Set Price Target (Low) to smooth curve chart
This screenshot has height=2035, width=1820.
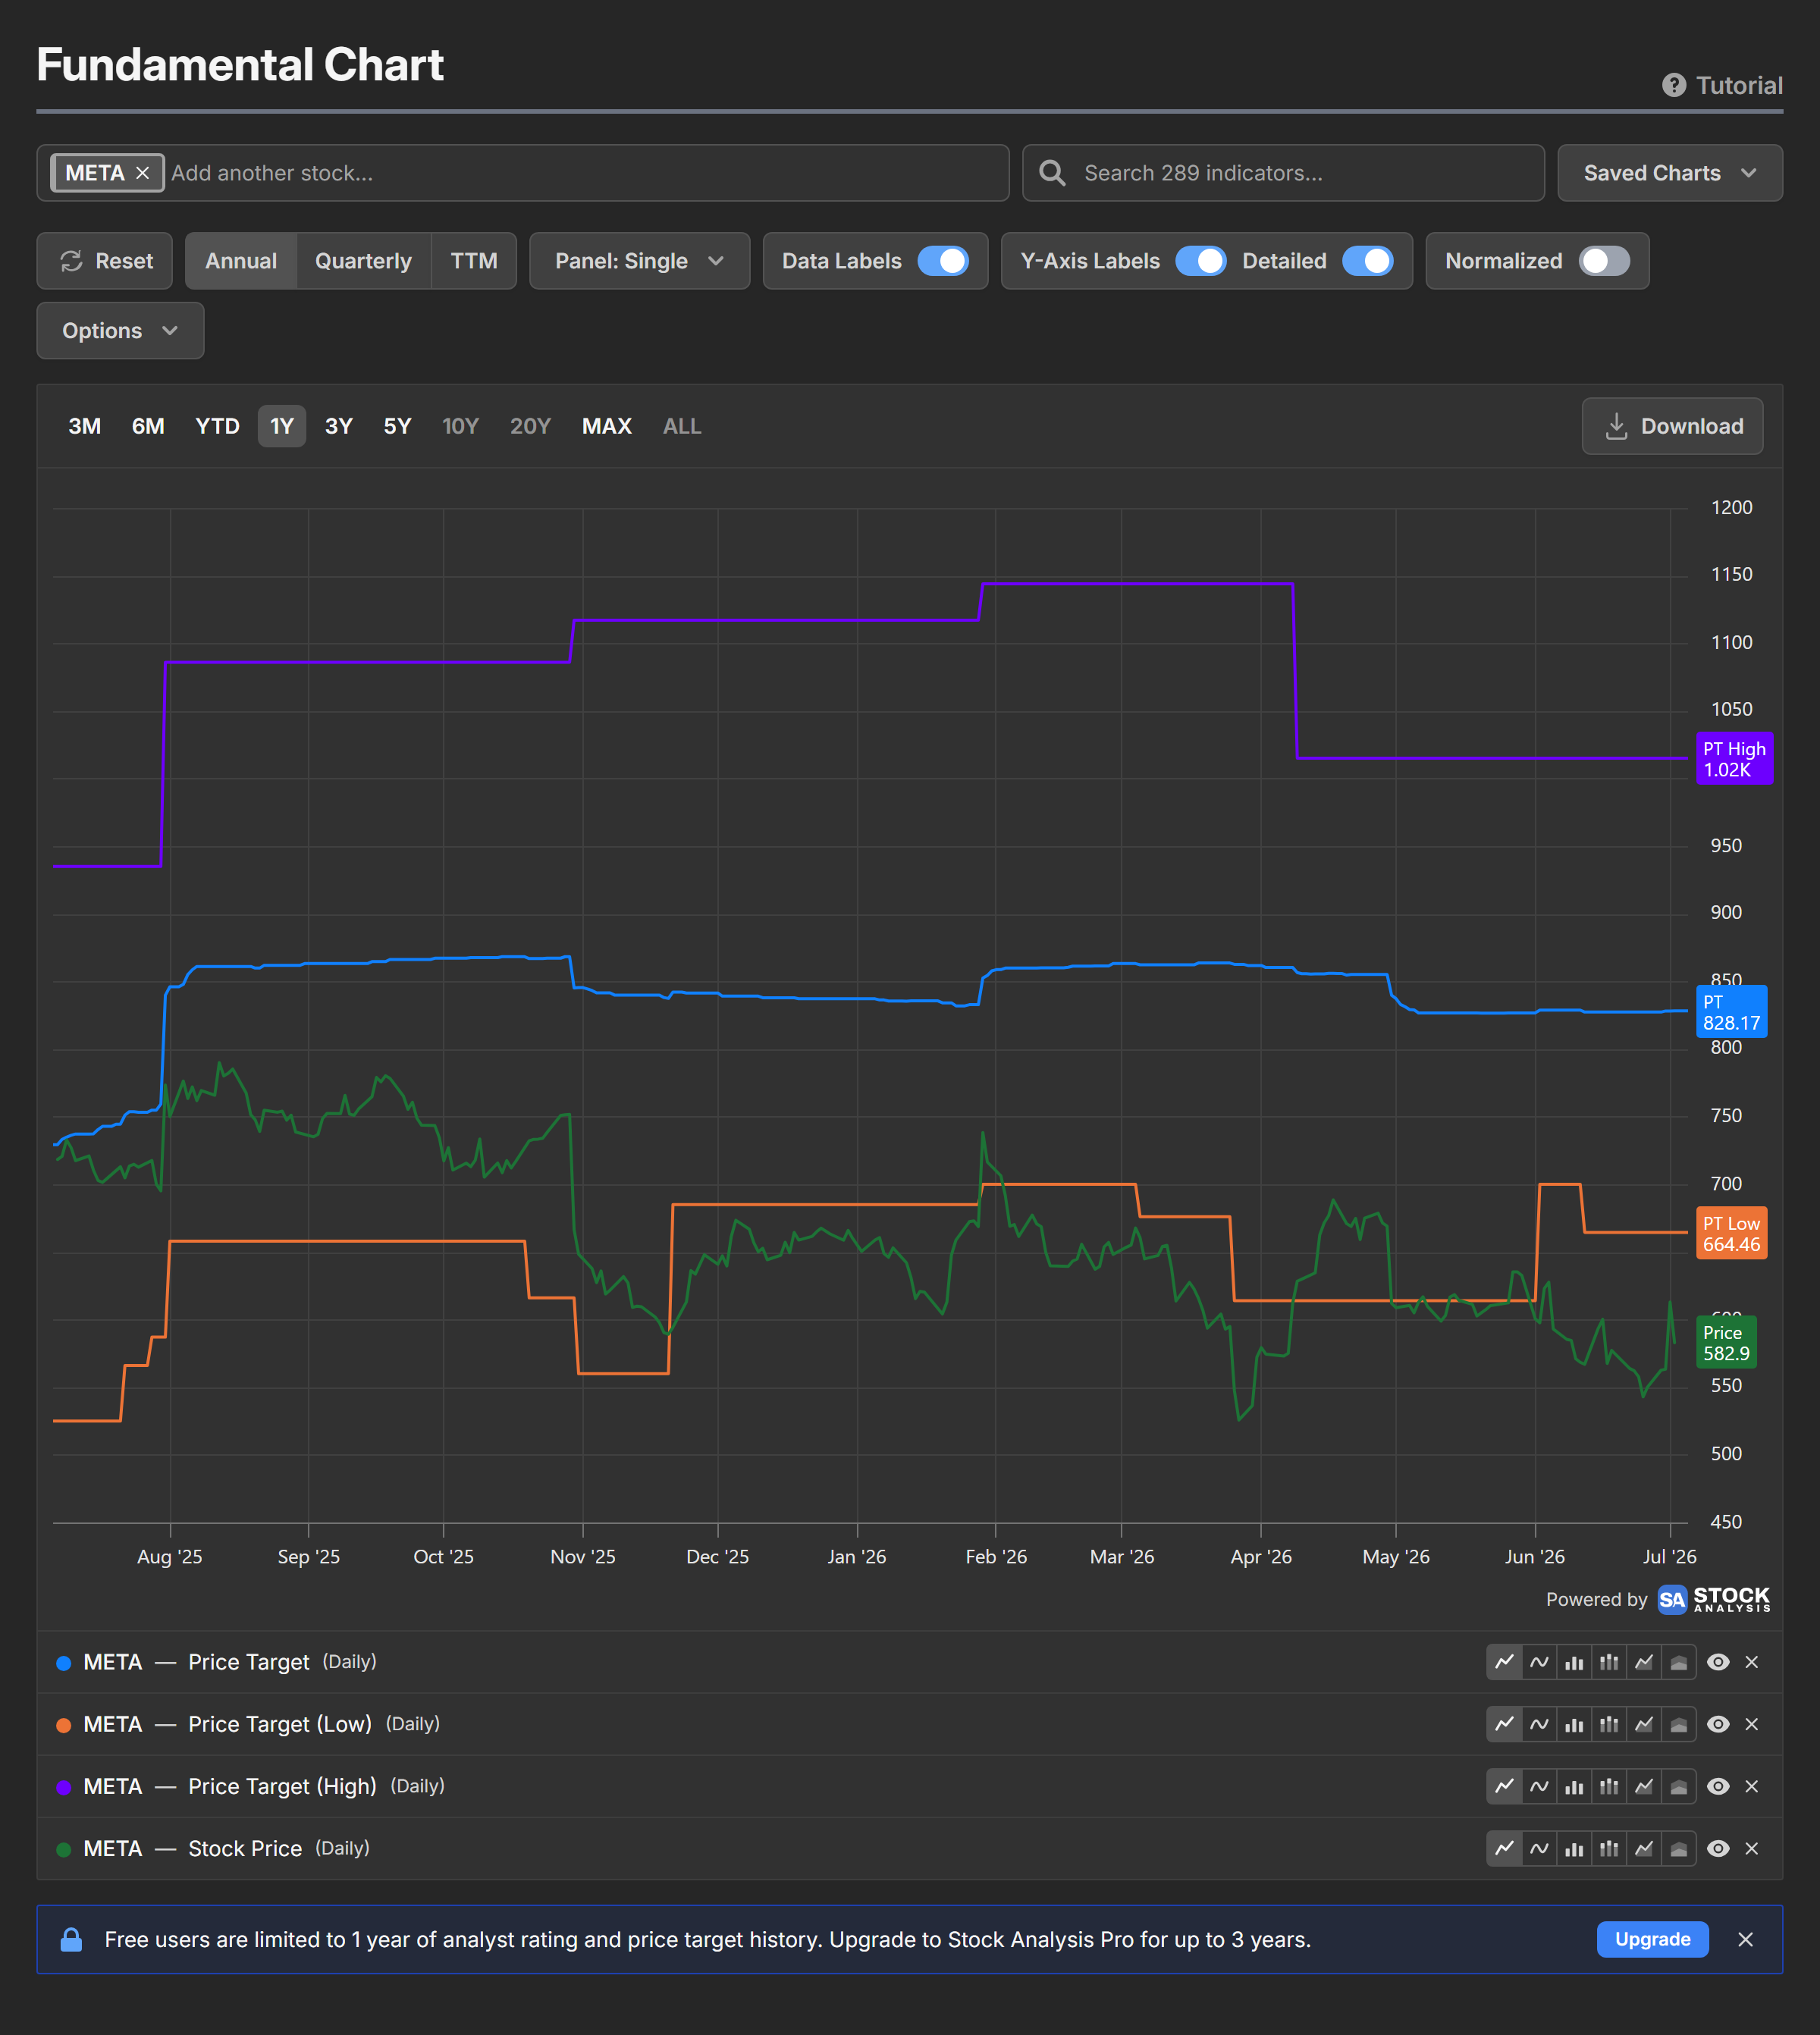[x=1539, y=1724]
